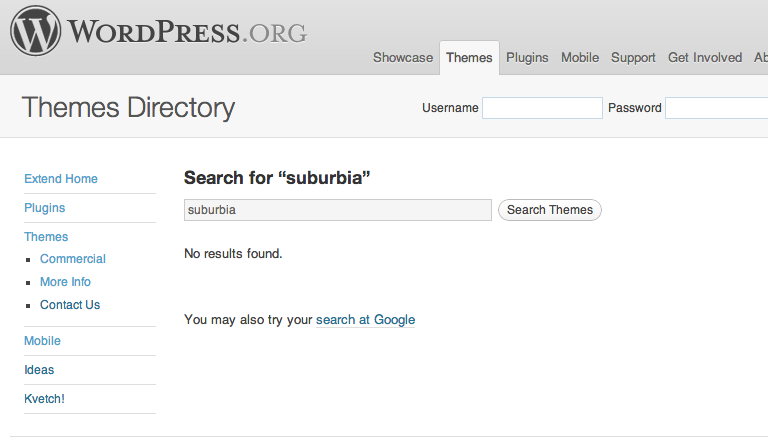This screenshot has height=440, width=768.
Task: Click the WordPress circular logo icon
Action: (36, 30)
